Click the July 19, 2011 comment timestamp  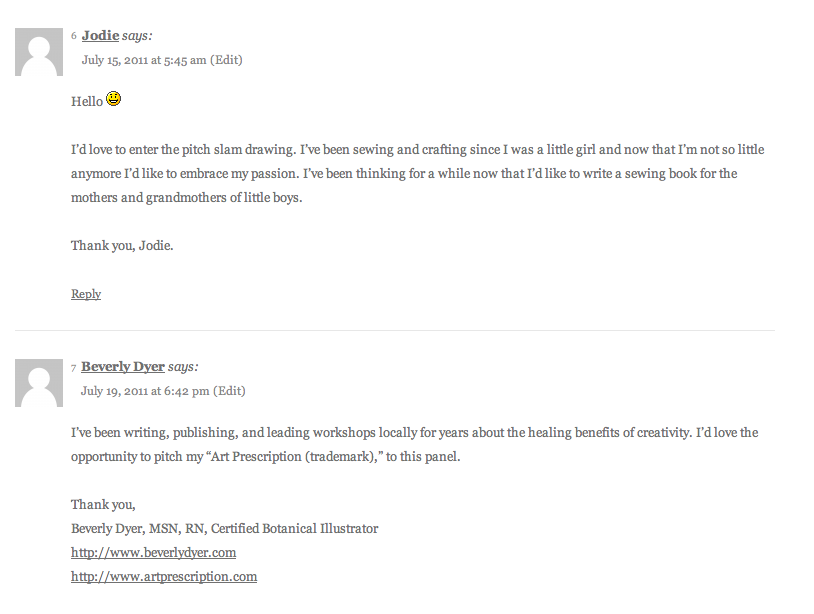click(x=145, y=391)
